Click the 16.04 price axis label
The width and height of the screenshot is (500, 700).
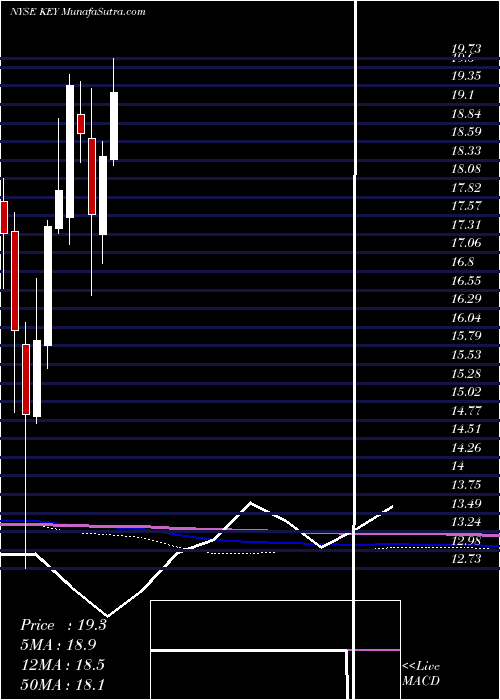click(466, 318)
